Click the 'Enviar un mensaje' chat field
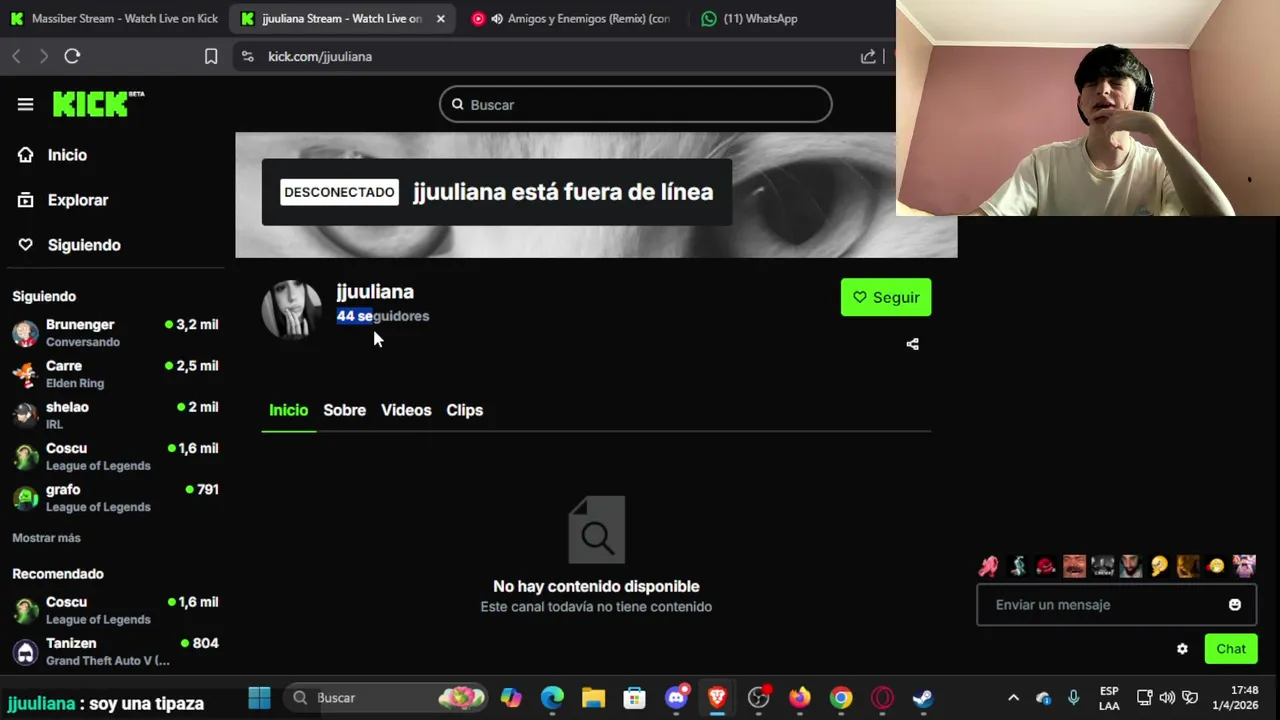 click(x=1105, y=605)
